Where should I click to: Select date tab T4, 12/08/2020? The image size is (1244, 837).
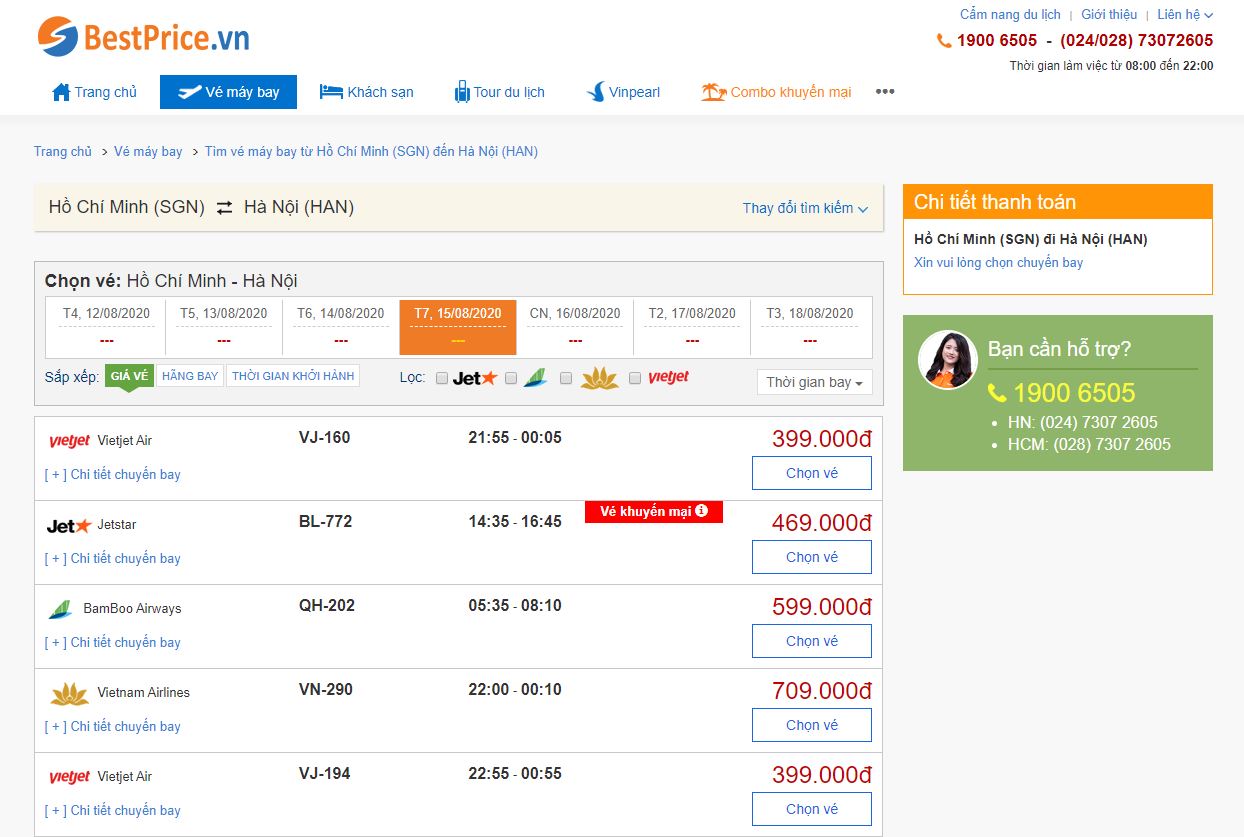pos(106,327)
